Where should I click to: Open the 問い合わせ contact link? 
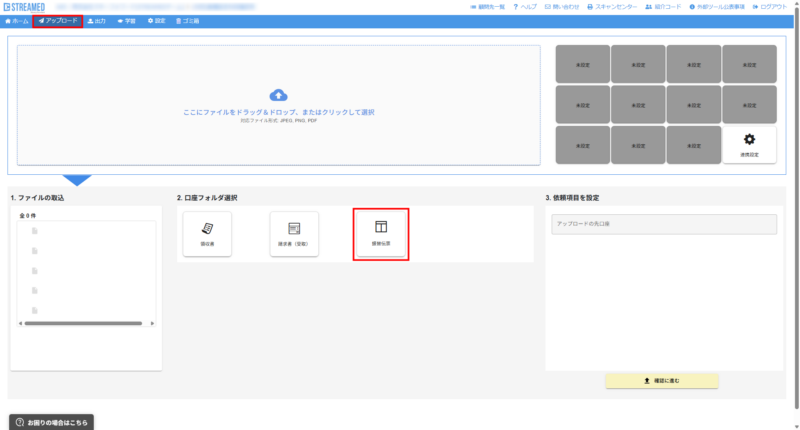coord(562,7)
